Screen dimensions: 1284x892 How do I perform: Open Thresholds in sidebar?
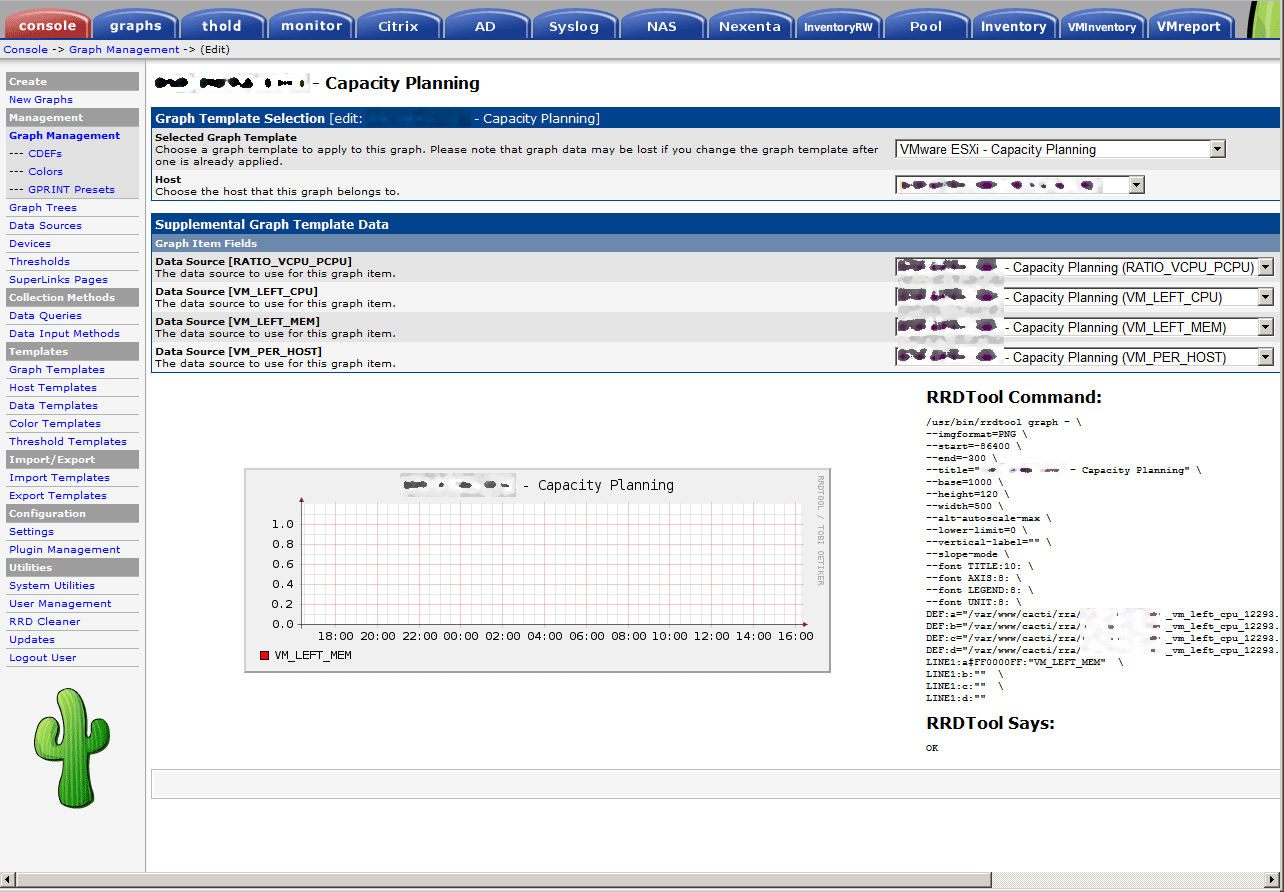click(39, 262)
